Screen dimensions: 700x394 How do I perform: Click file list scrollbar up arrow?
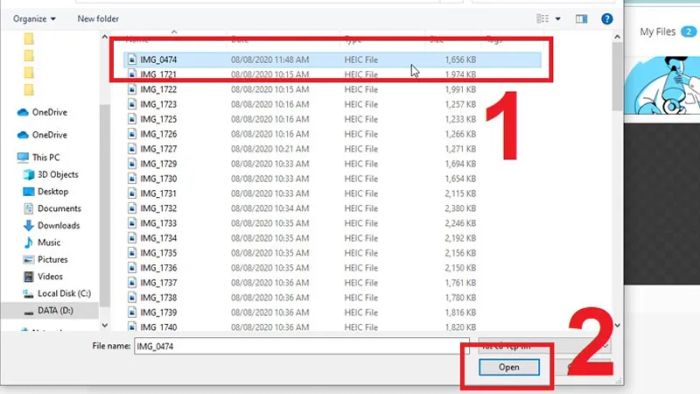pos(617,37)
